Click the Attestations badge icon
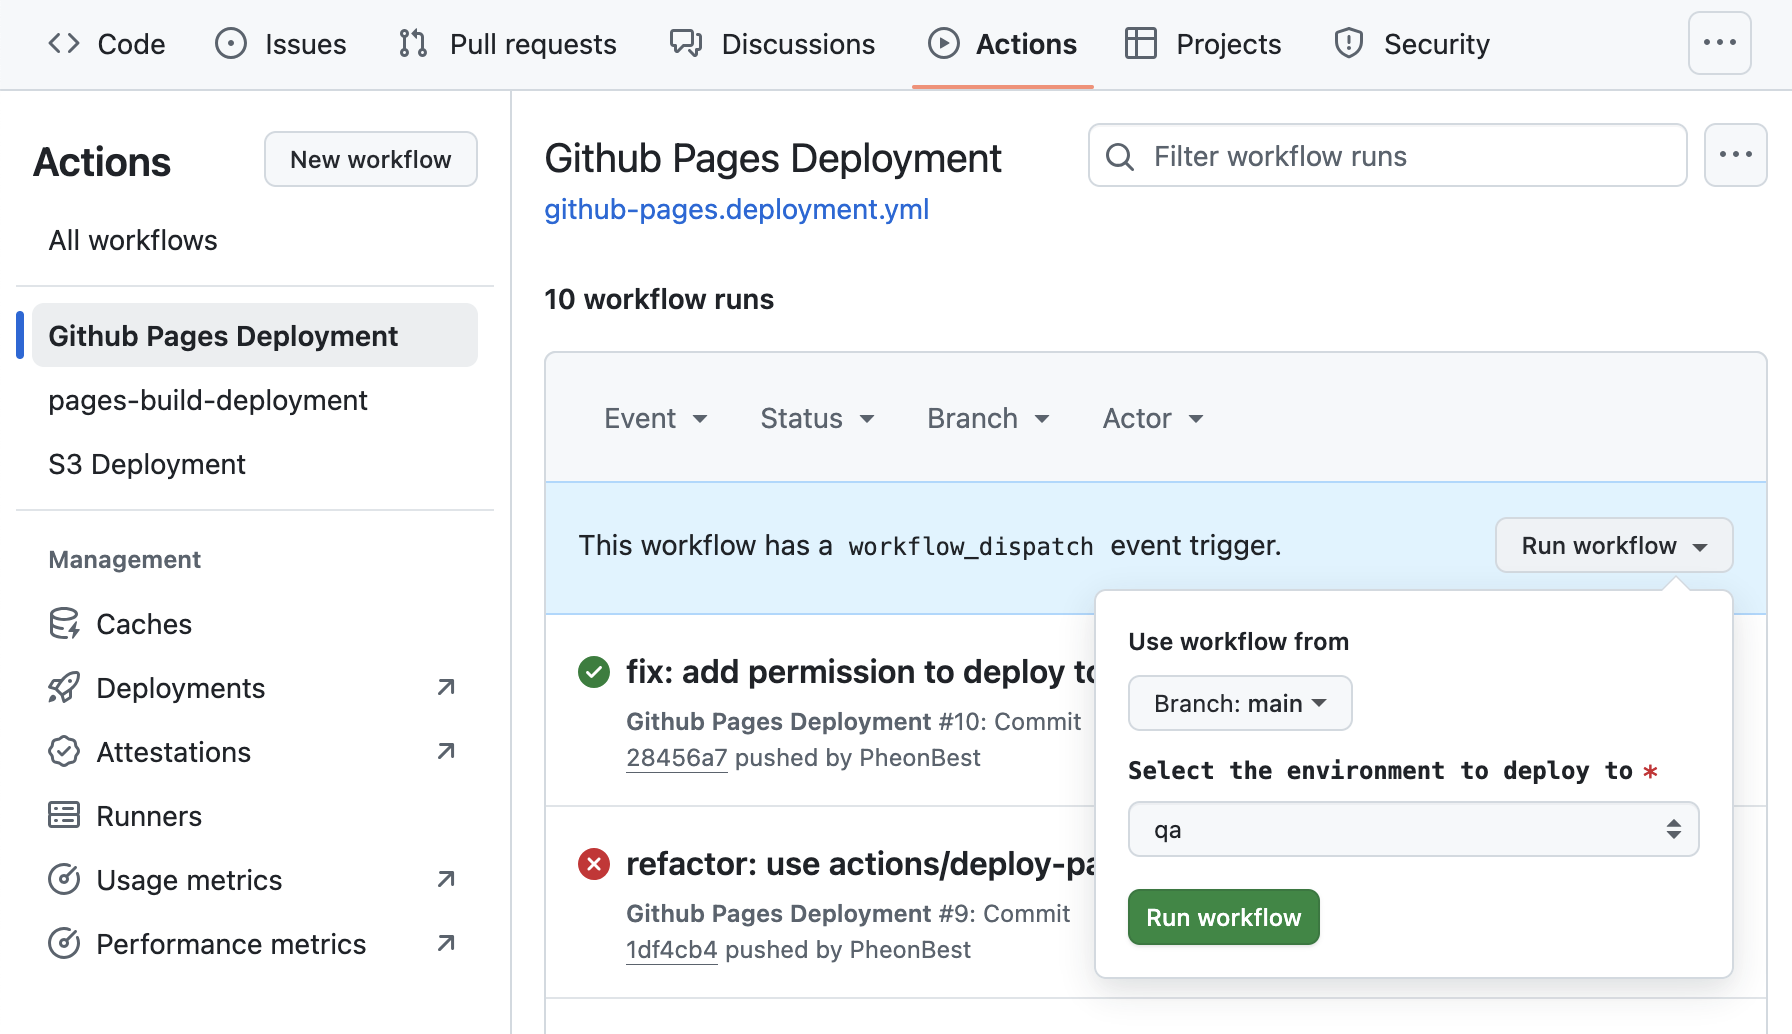This screenshot has height=1034, width=1792. pos(64,751)
